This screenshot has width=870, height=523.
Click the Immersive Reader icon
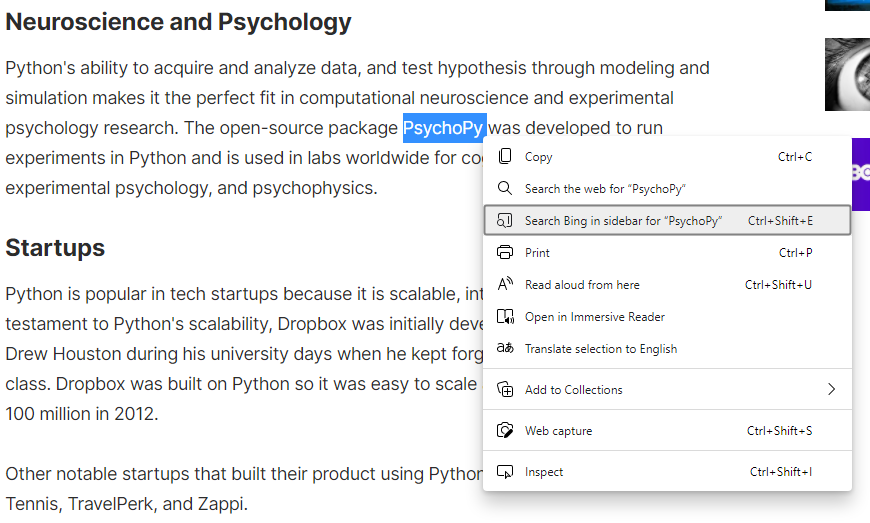pos(505,316)
